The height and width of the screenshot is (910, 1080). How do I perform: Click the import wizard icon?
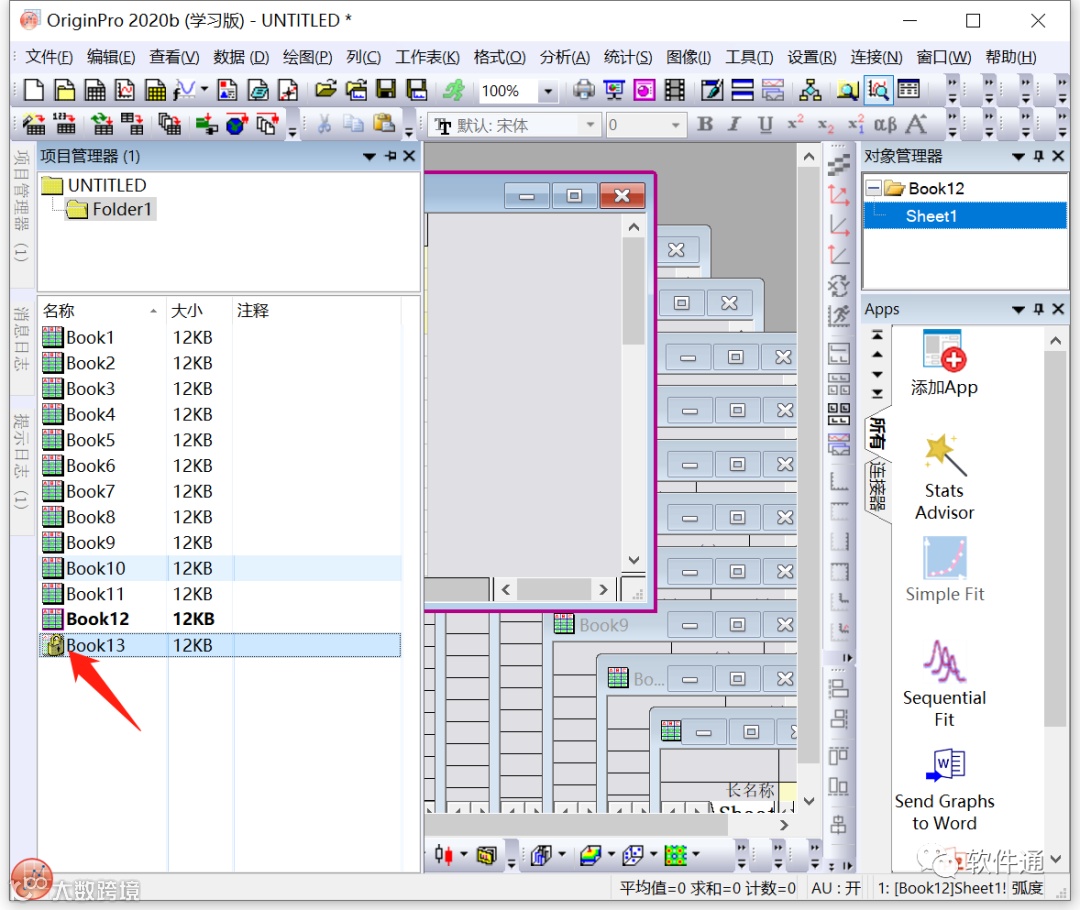click(34, 125)
